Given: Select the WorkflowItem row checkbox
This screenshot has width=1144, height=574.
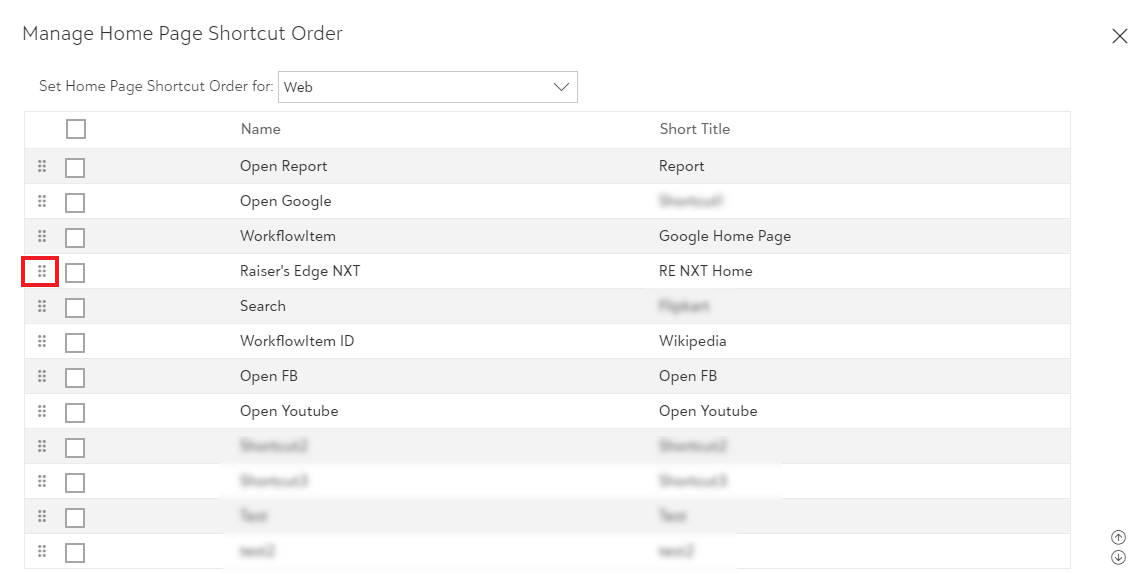Looking at the screenshot, I should [75, 238].
